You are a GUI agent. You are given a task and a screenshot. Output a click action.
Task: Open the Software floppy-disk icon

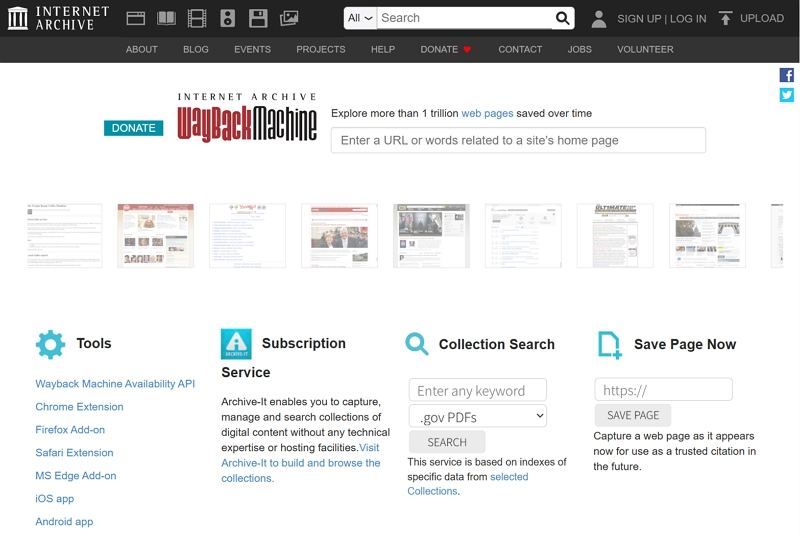click(258, 18)
